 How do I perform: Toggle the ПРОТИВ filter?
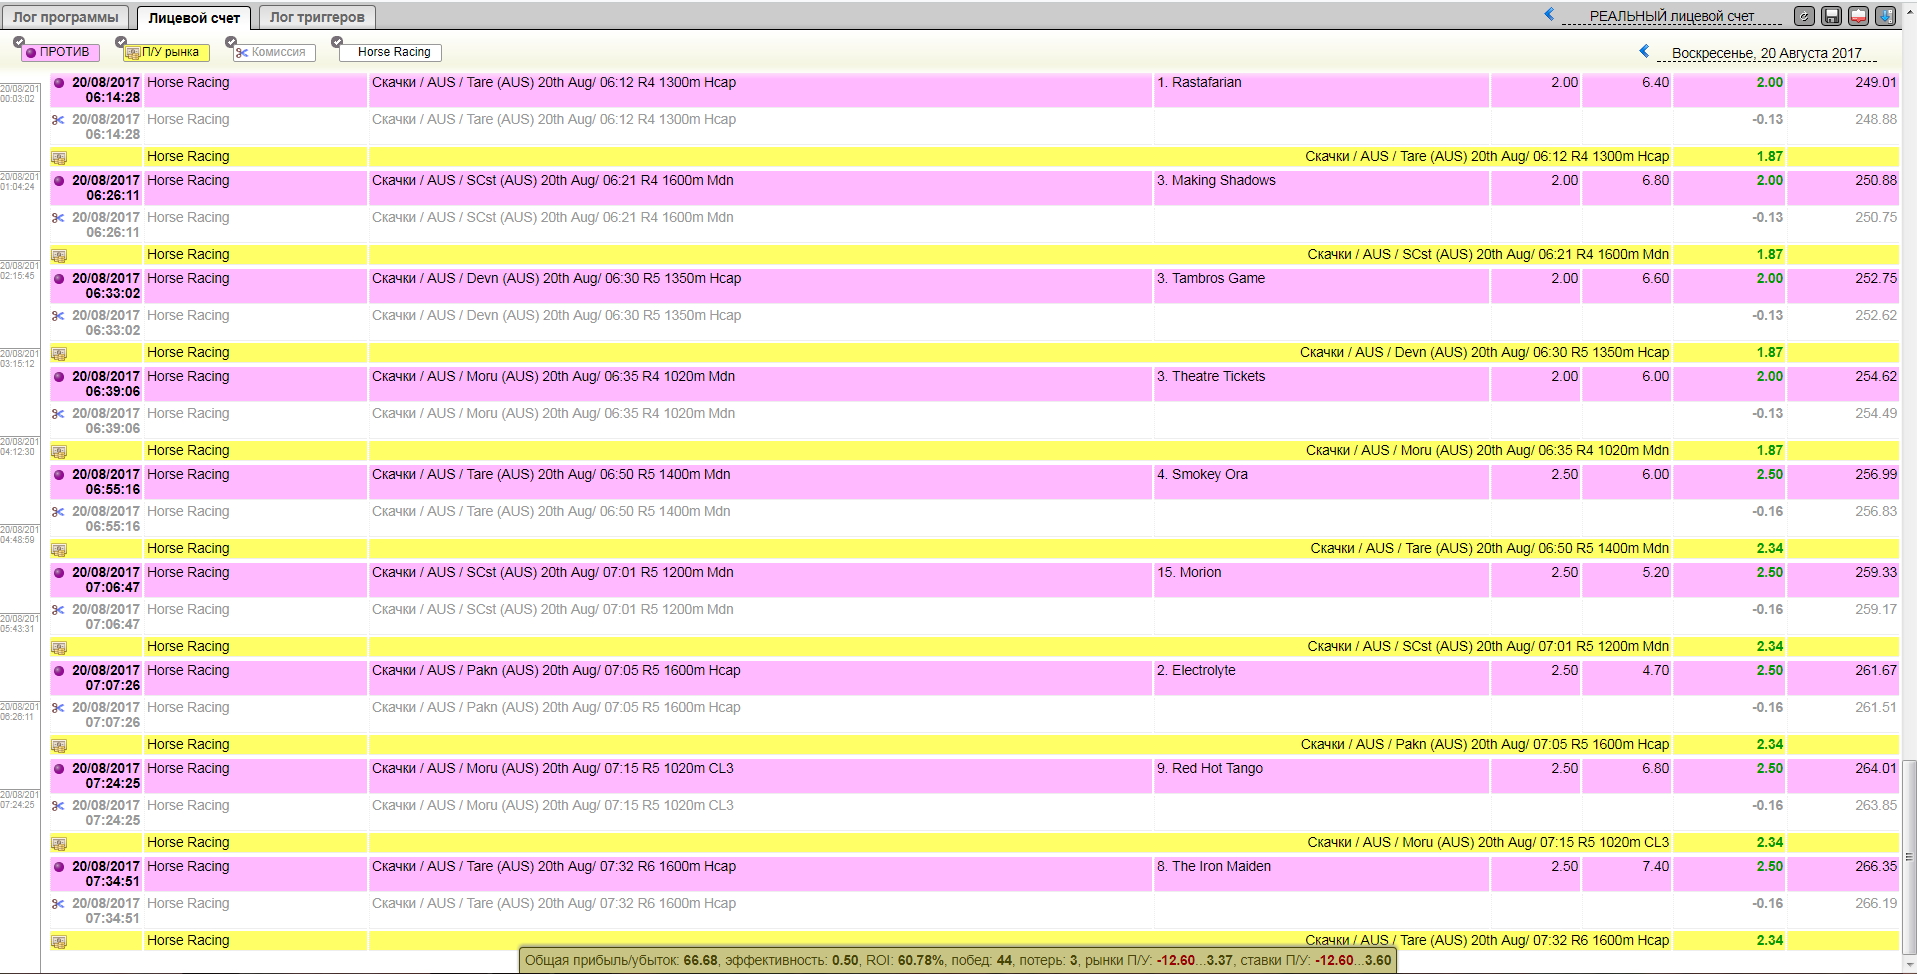[x=59, y=52]
